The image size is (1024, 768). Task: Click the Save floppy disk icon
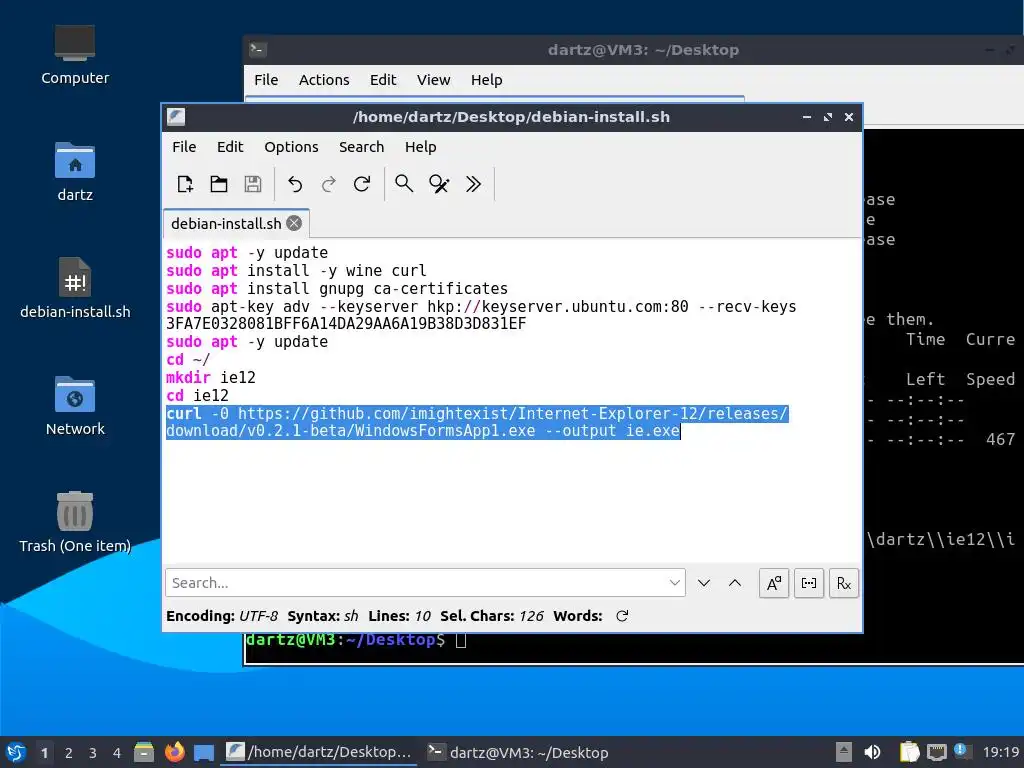253,184
